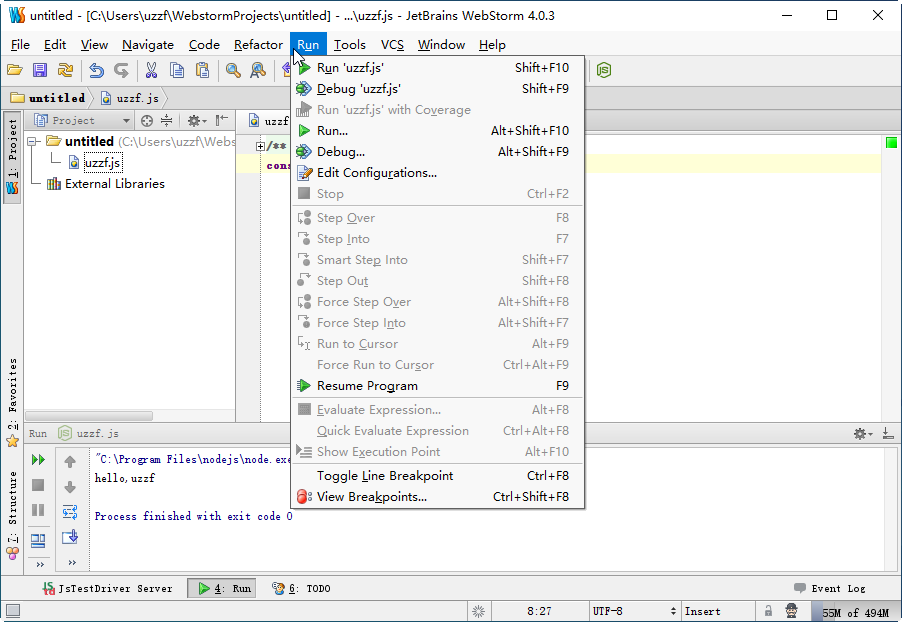Choose Run... menu entry

pyautogui.click(x=437, y=131)
